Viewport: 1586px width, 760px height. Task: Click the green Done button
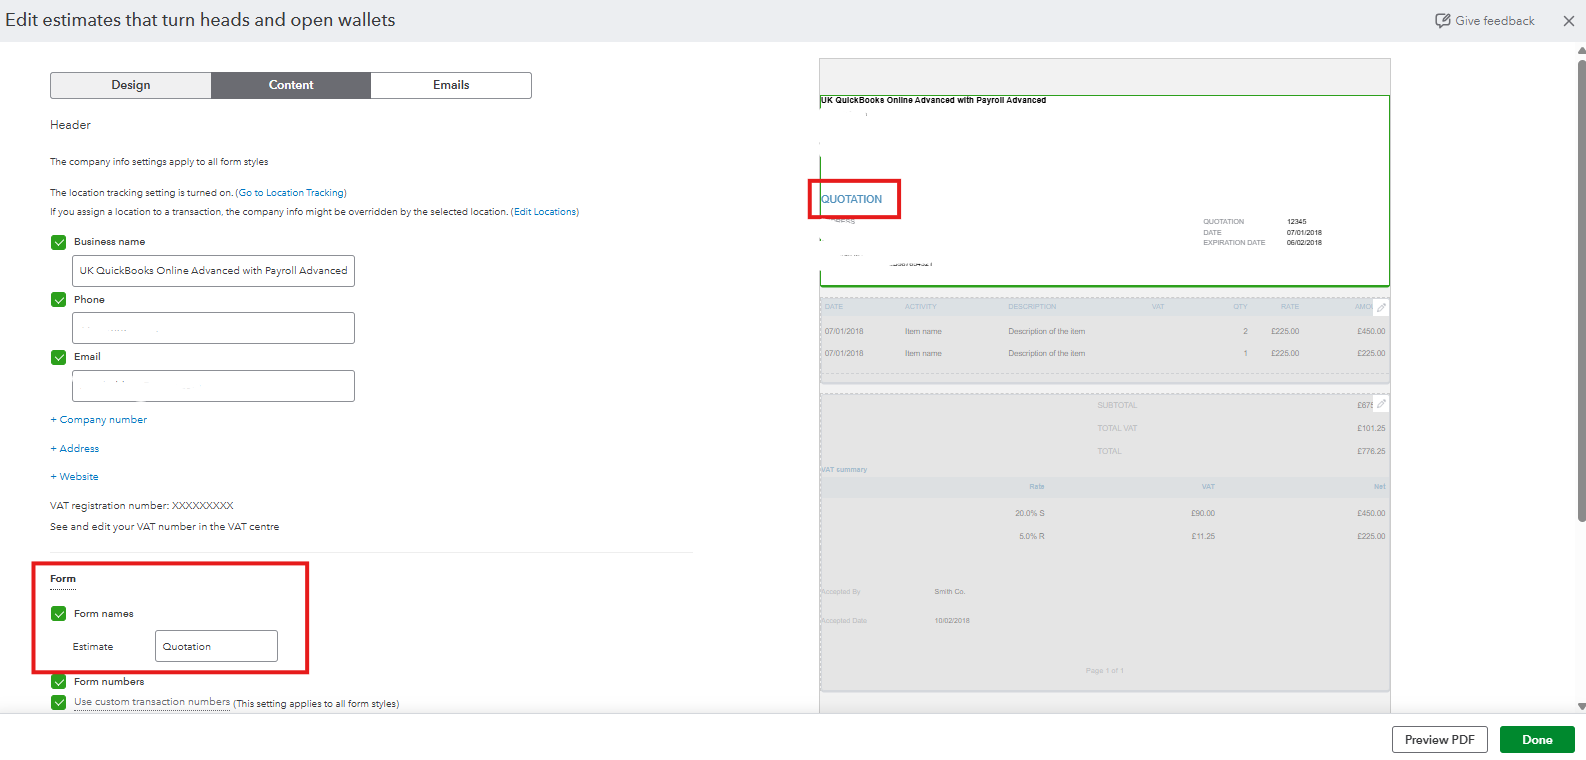point(1537,740)
